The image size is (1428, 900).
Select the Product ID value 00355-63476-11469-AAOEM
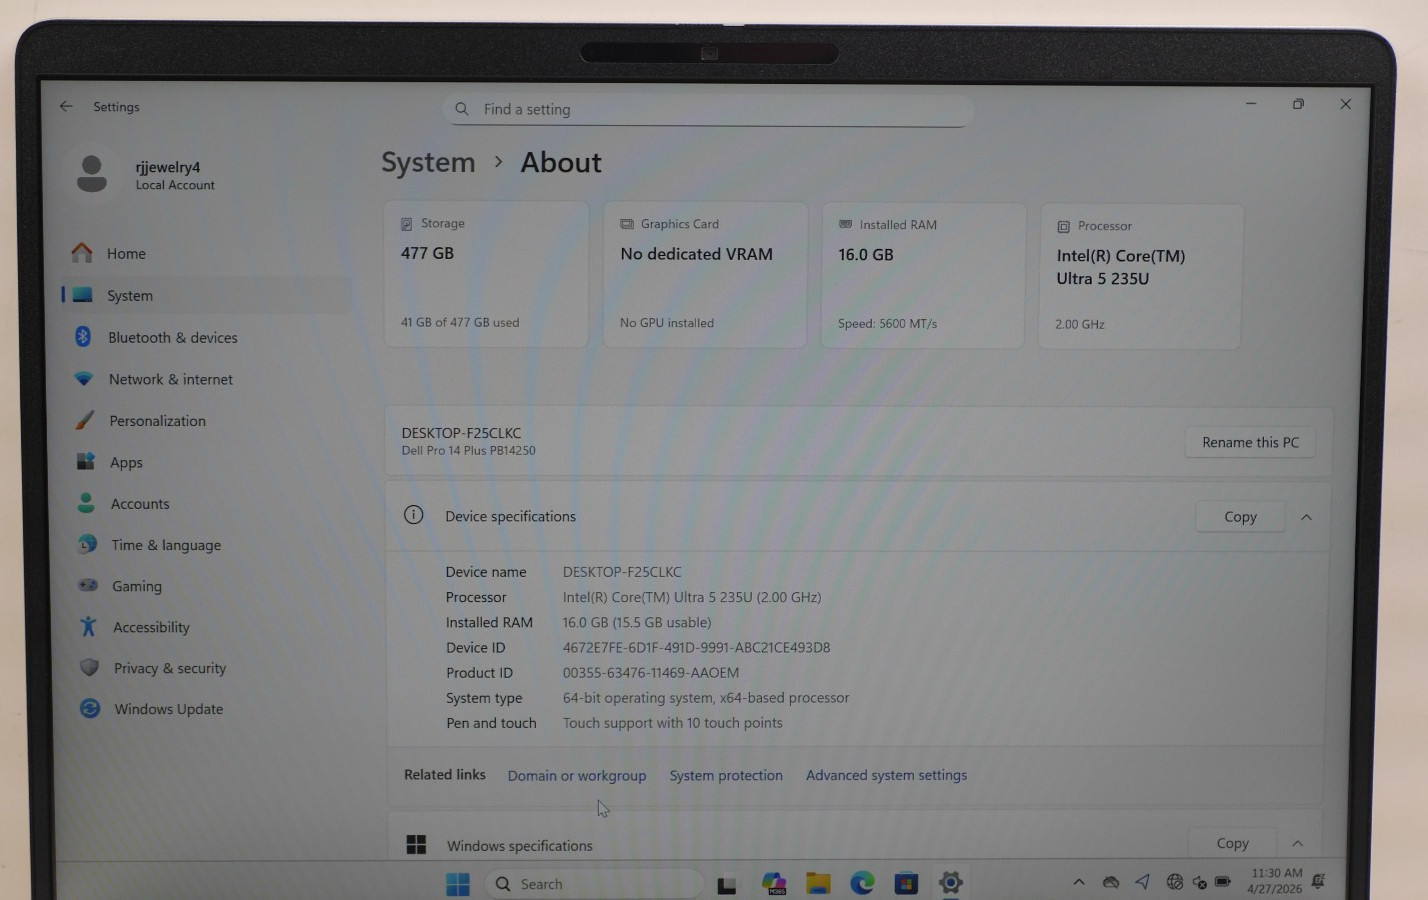click(651, 673)
